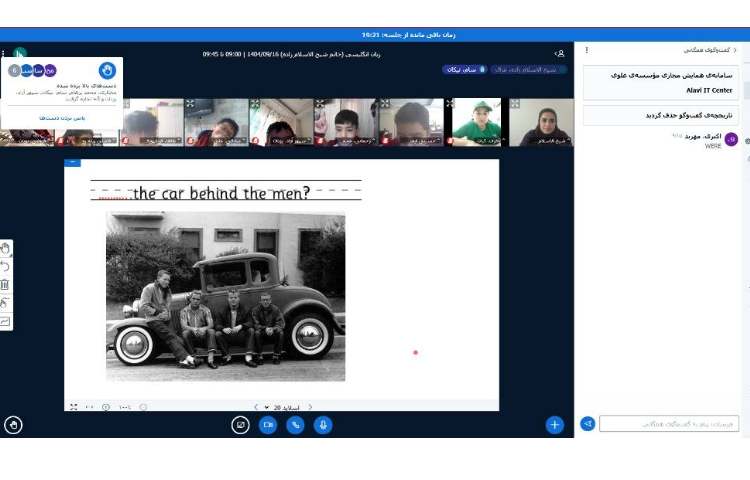Open the slide number dropdown
Viewport: 750px width, 480px height.
283,407
